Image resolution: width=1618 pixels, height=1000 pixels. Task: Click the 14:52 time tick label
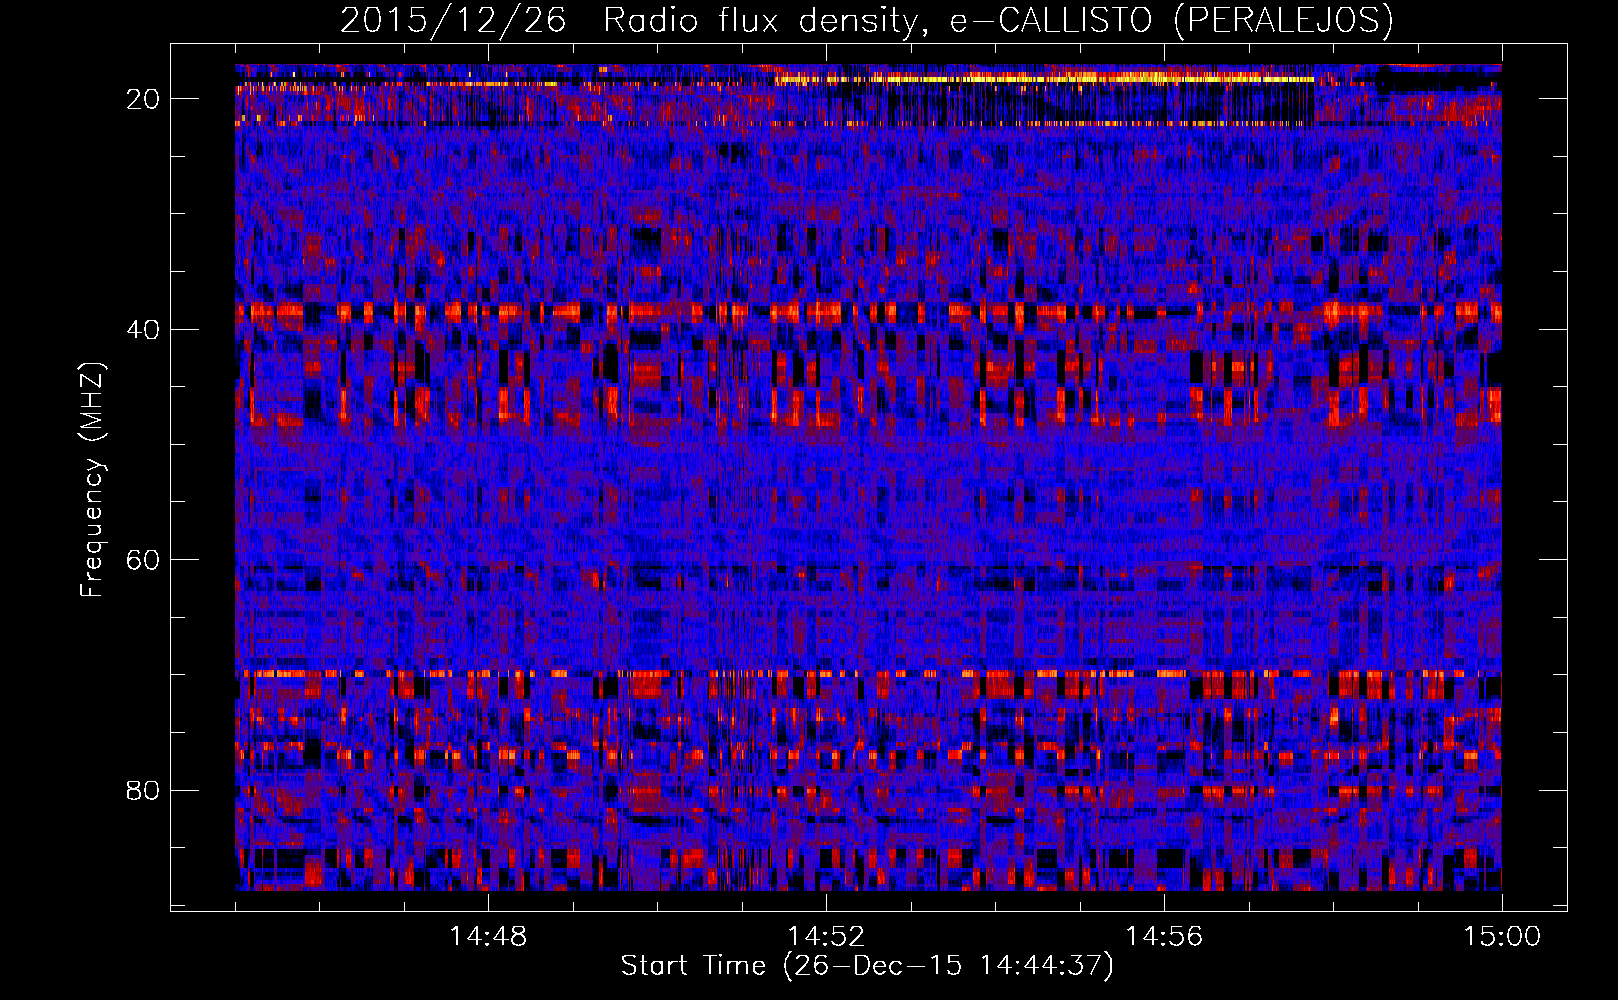coord(826,937)
